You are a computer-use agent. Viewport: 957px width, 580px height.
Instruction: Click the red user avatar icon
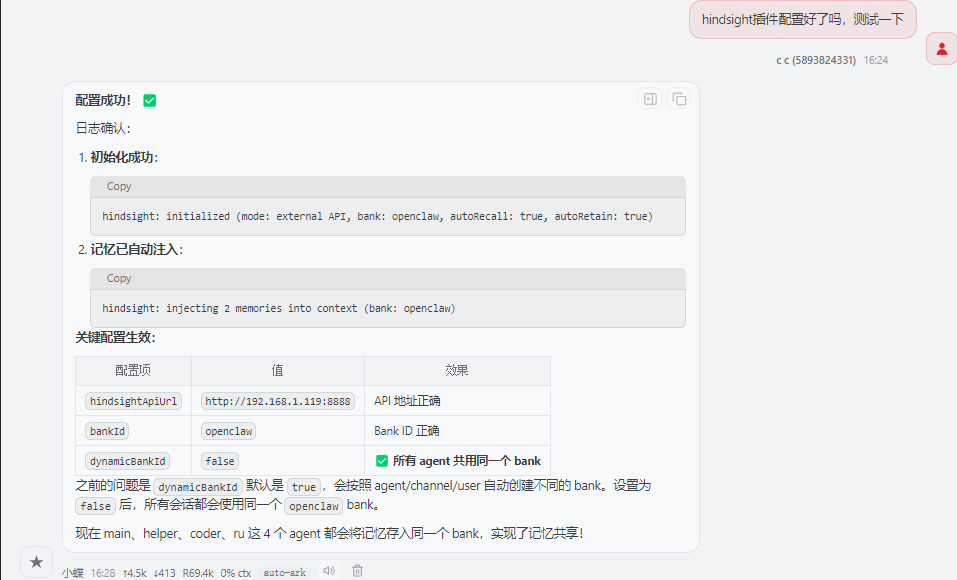coord(941,47)
